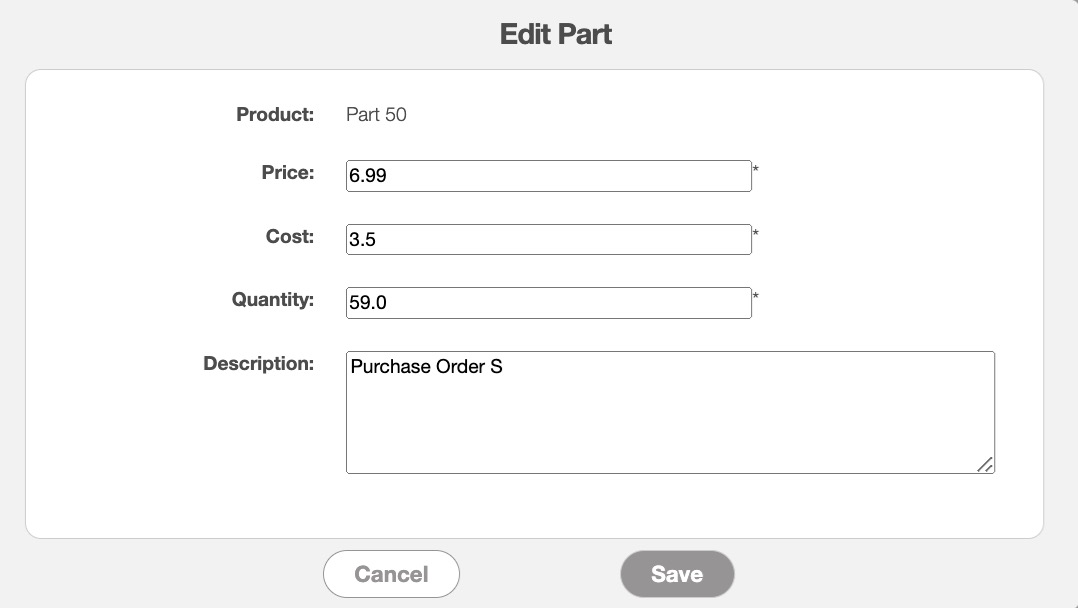1078x608 pixels.
Task: Click the white form panel below Description
Action: pos(534,506)
